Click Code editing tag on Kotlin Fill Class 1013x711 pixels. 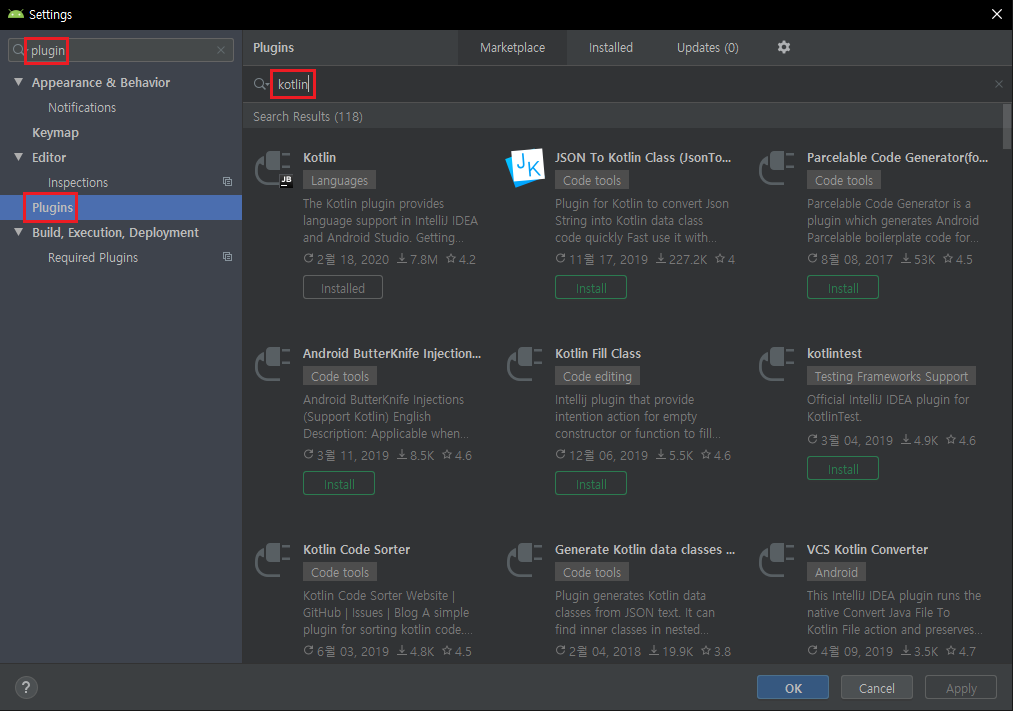click(x=597, y=376)
